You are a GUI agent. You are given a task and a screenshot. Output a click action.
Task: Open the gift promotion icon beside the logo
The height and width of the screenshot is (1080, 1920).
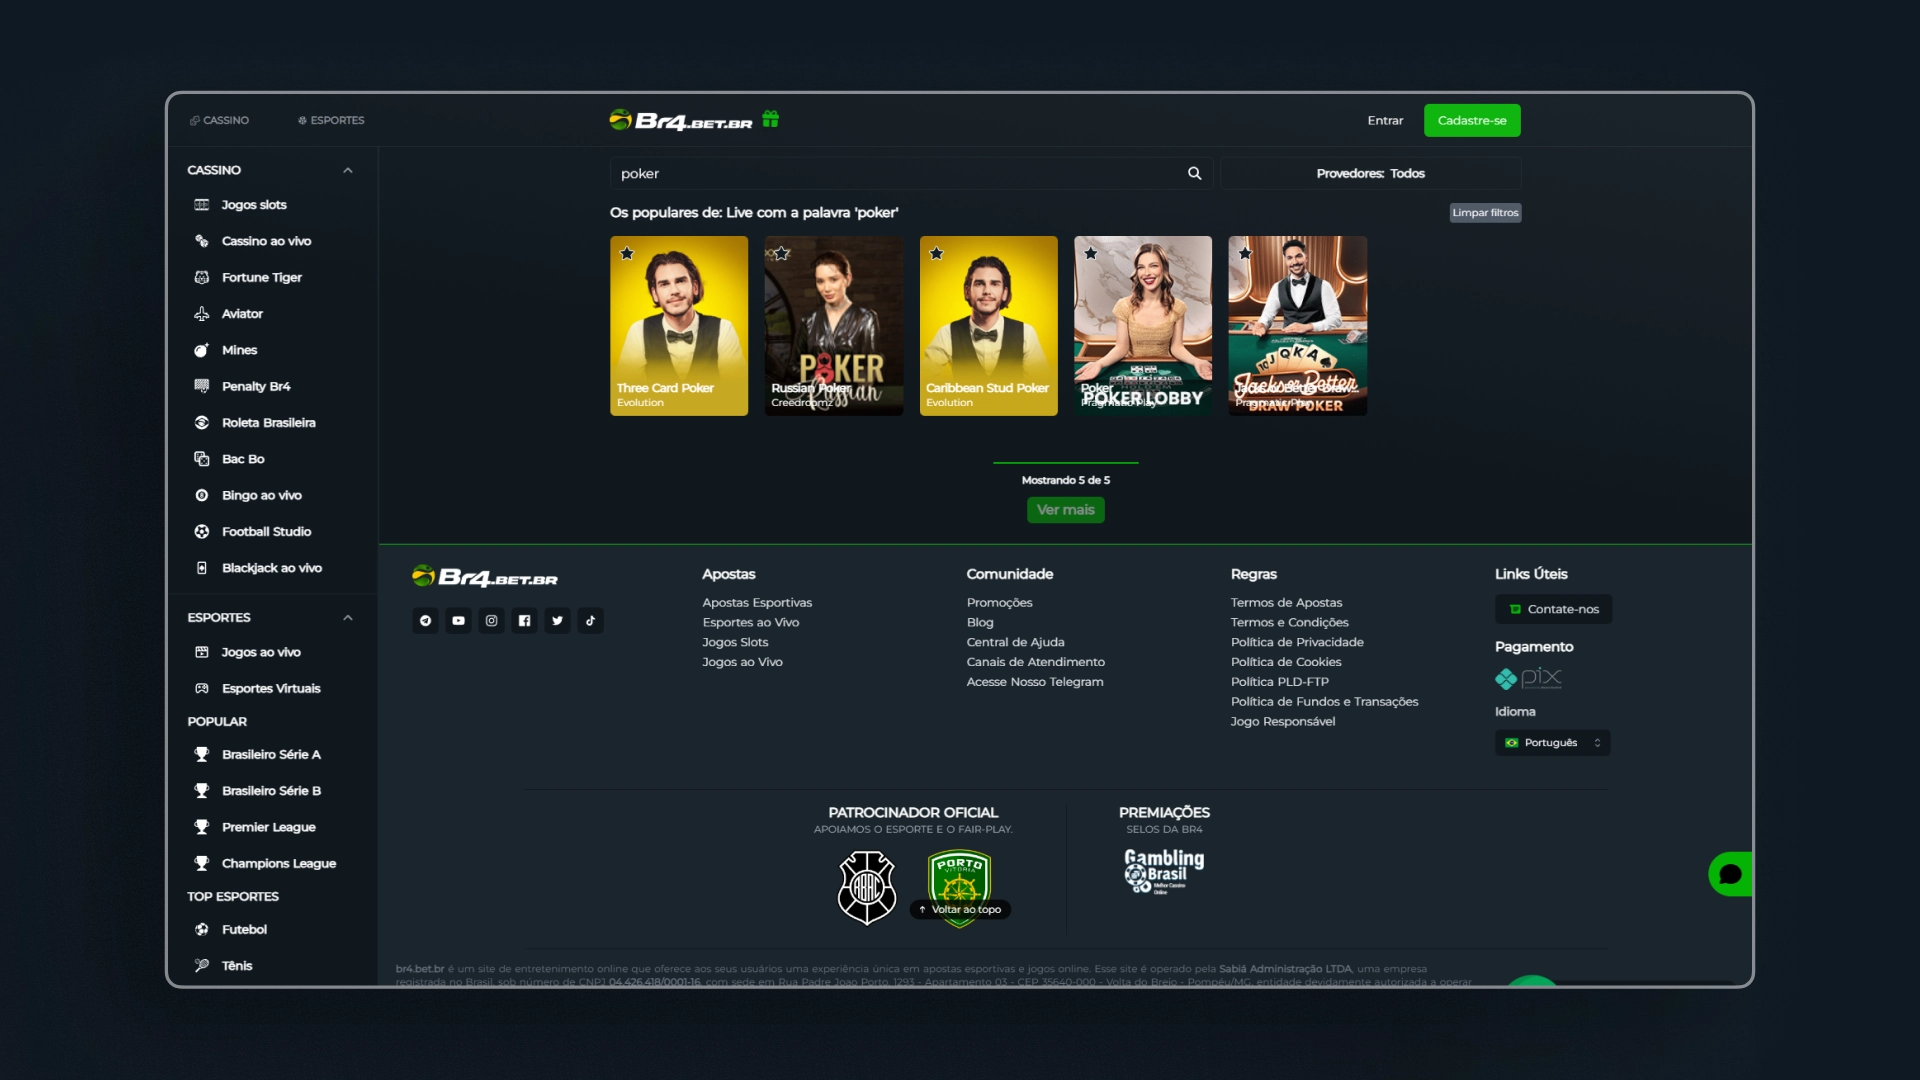[x=770, y=119]
